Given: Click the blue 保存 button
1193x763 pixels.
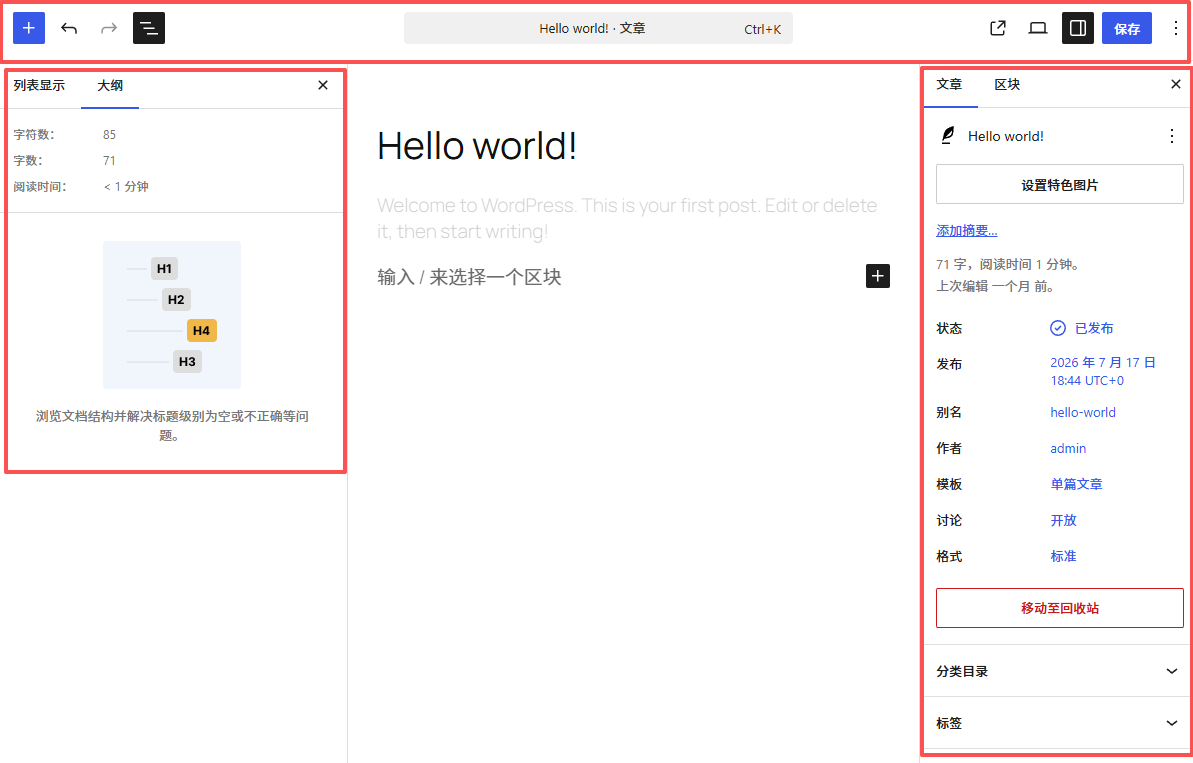Looking at the screenshot, I should [1127, 28].
